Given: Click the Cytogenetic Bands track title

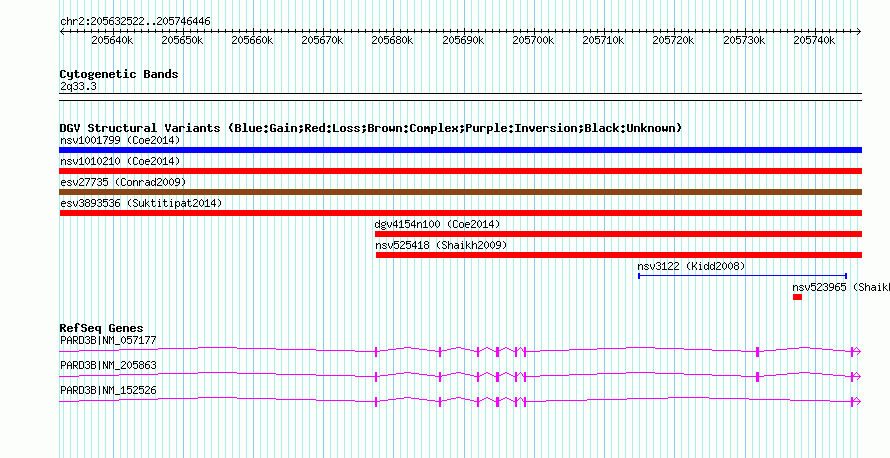Looking at the screenshot, I should click(119, 74).
